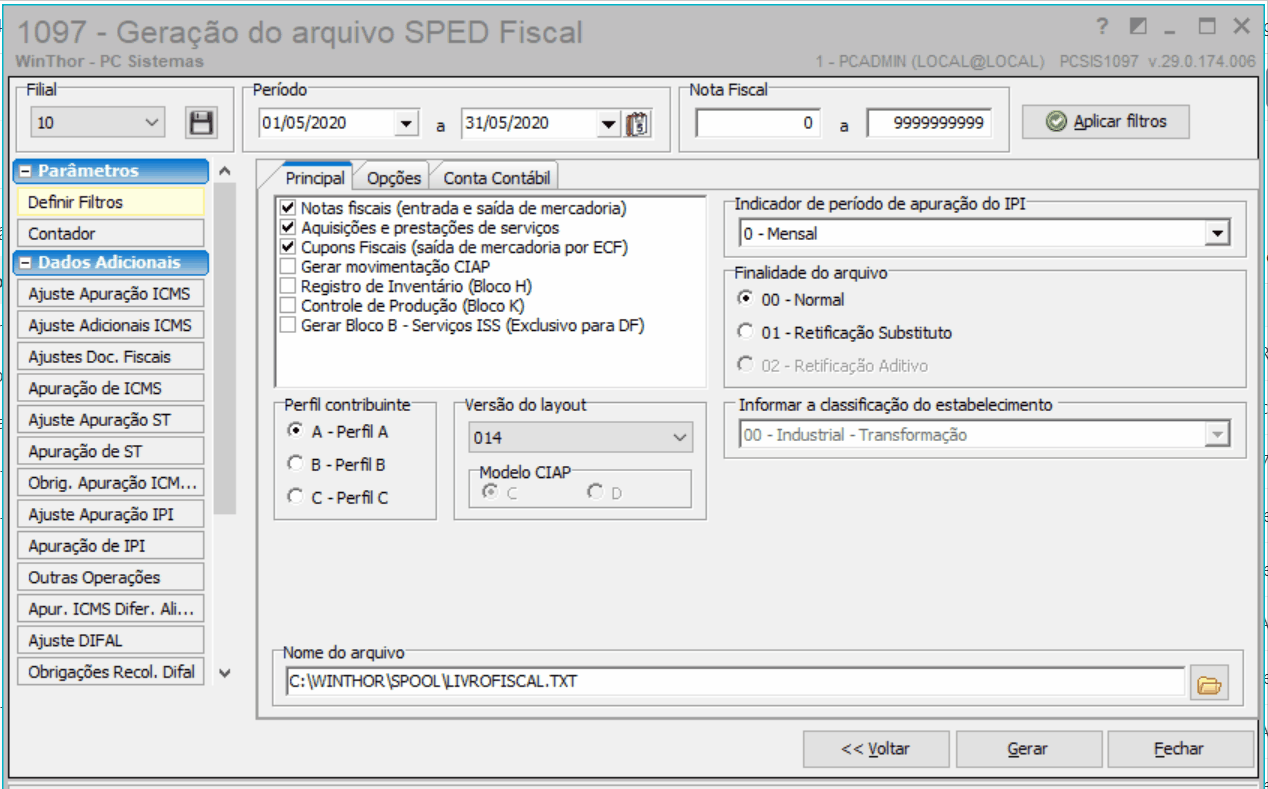Open the calendar icon next to Período
Viewport: 1268px width, 789px height.
(x=637, y=124)
